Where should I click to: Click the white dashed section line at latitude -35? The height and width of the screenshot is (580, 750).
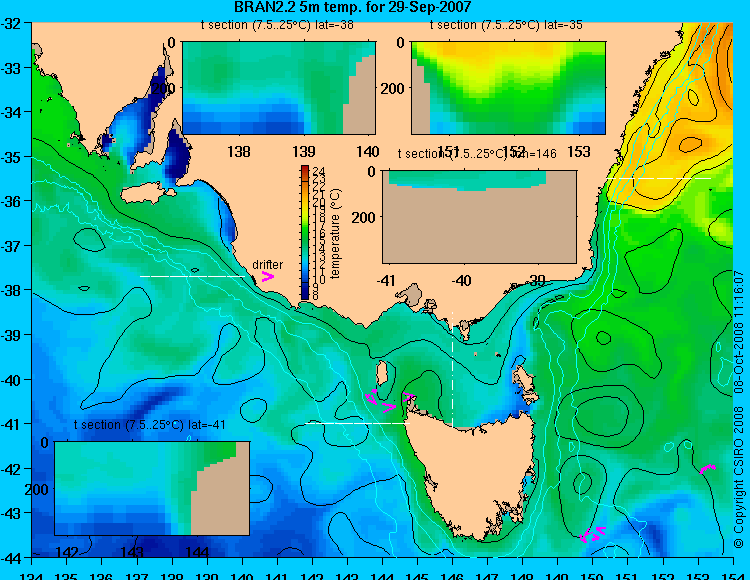click(x=658, y=178)
